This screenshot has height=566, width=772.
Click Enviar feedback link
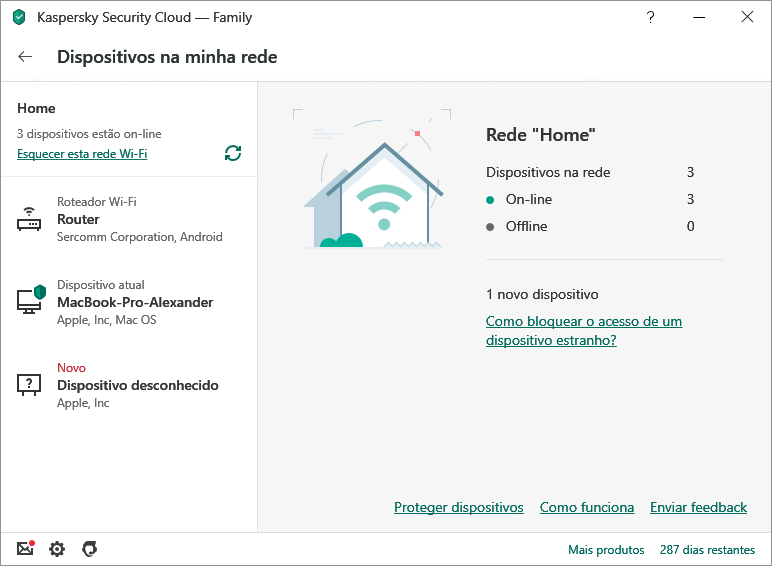pos(698,507)
